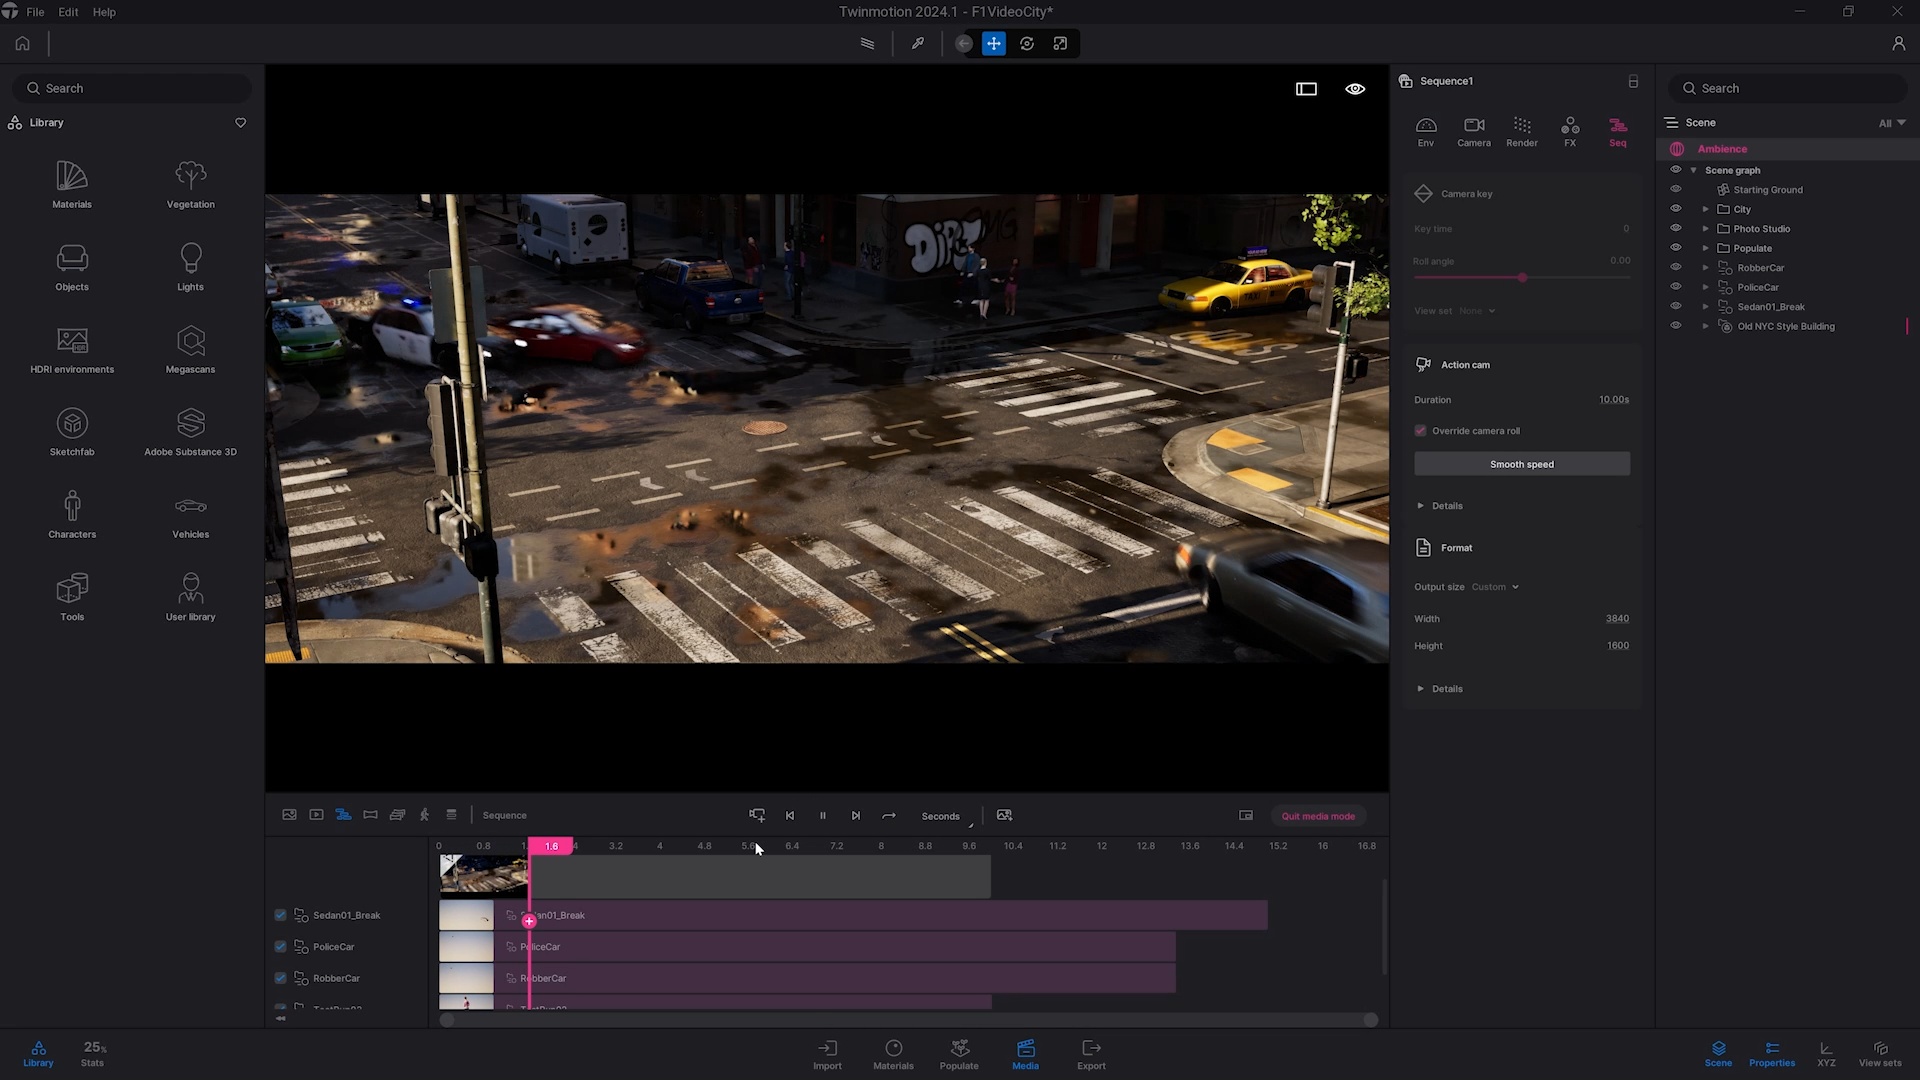Open Export in the bottom dock

pos(1091,1054)
